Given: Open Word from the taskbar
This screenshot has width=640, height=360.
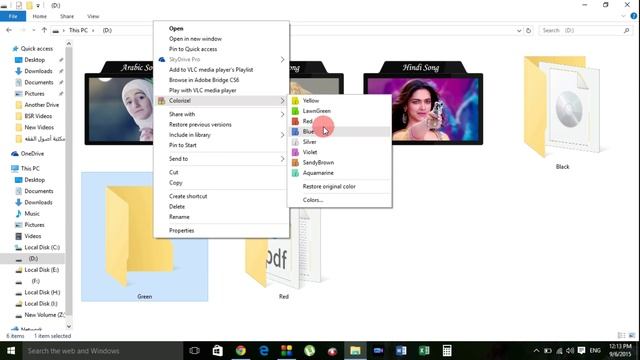Looking at the screenshot, I should click(x=401, y=351).
